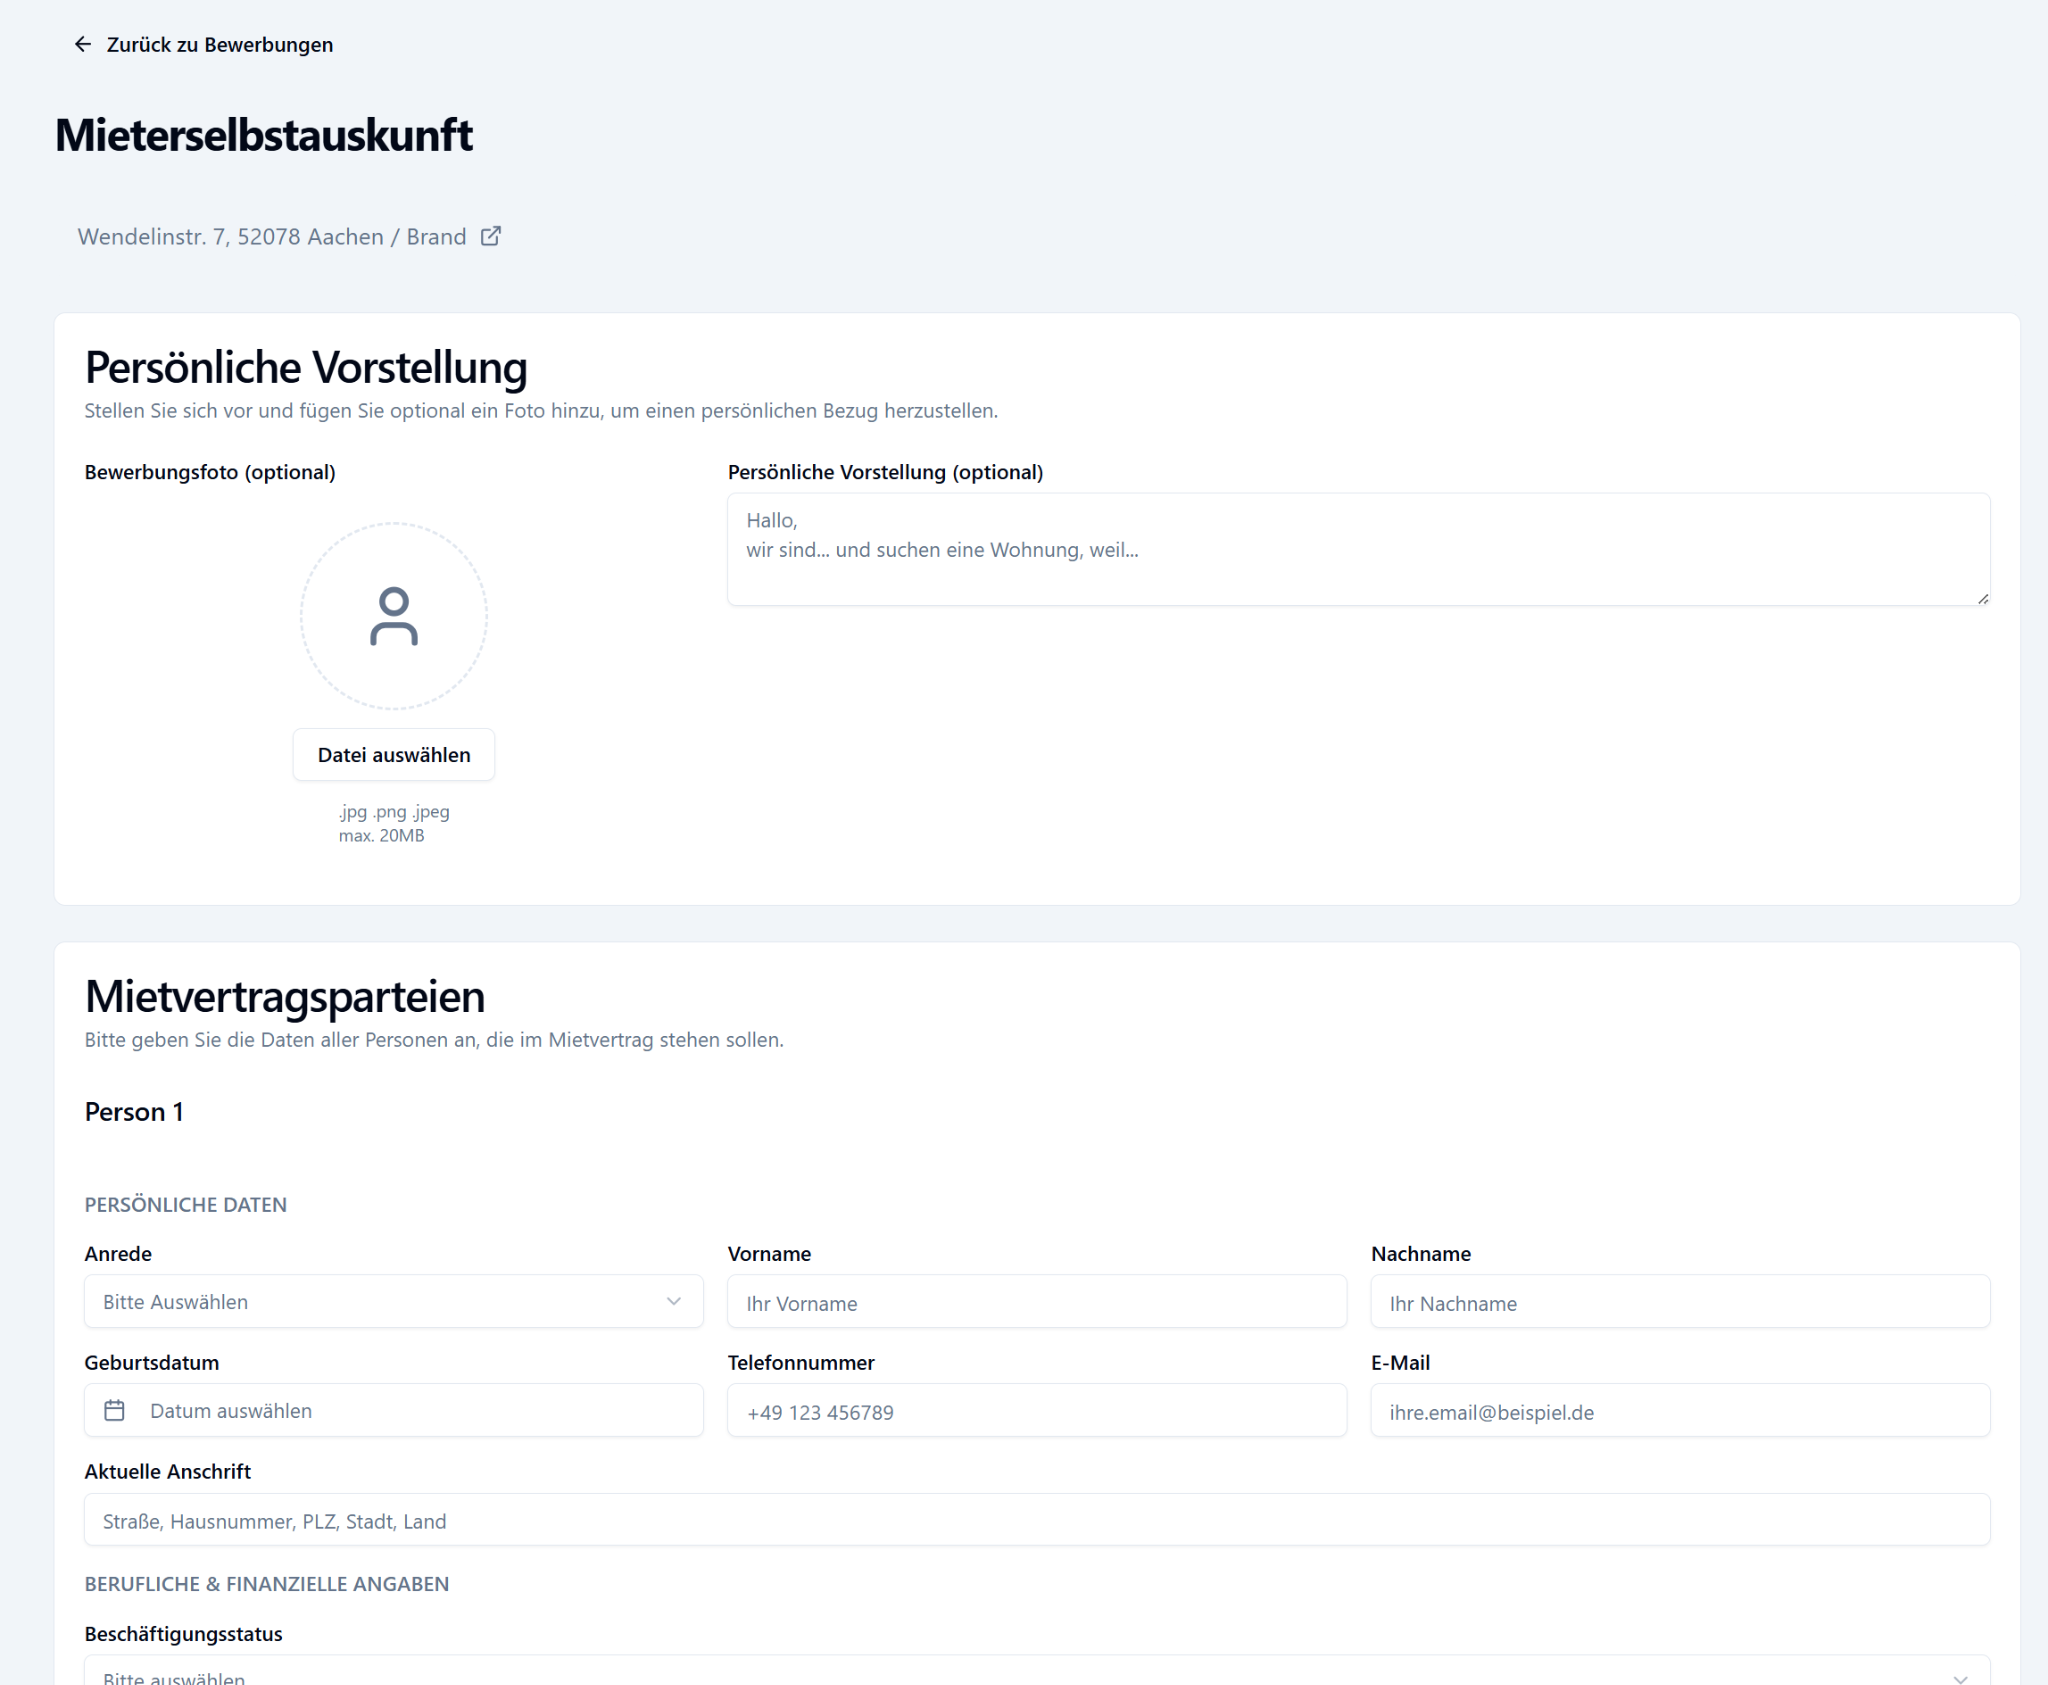Viewport: 2048px width, 1685px height.
Task: Click the Vorname input field
Action: [x=1036, y=1303]
